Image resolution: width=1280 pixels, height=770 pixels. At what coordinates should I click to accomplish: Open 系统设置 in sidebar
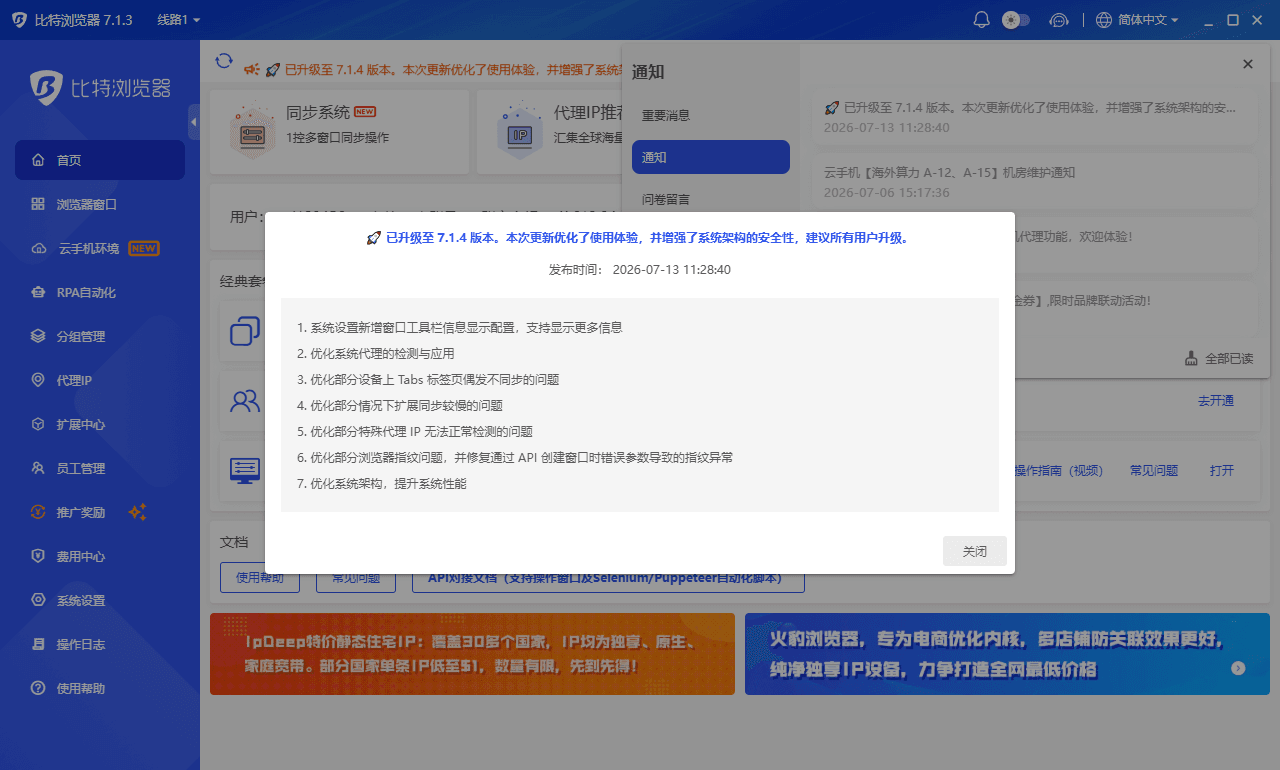click(100, 600)
